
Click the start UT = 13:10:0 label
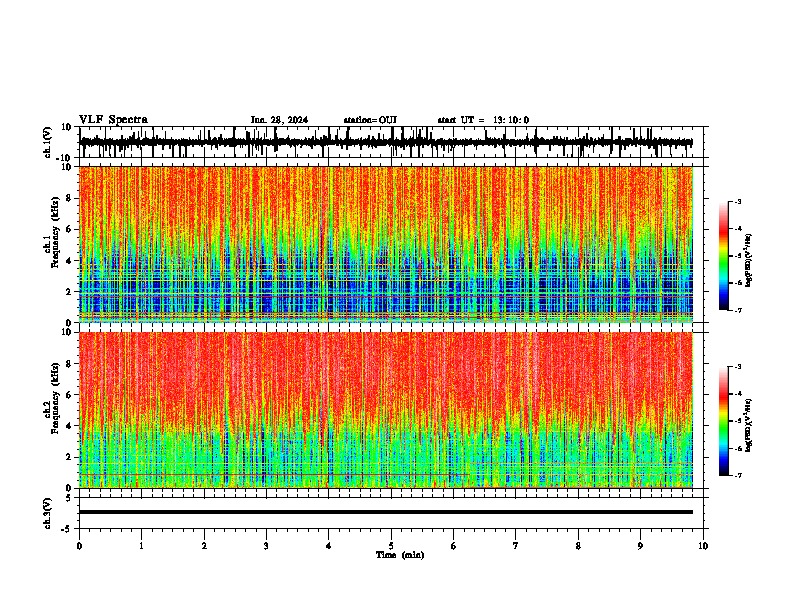click(483, 120)
